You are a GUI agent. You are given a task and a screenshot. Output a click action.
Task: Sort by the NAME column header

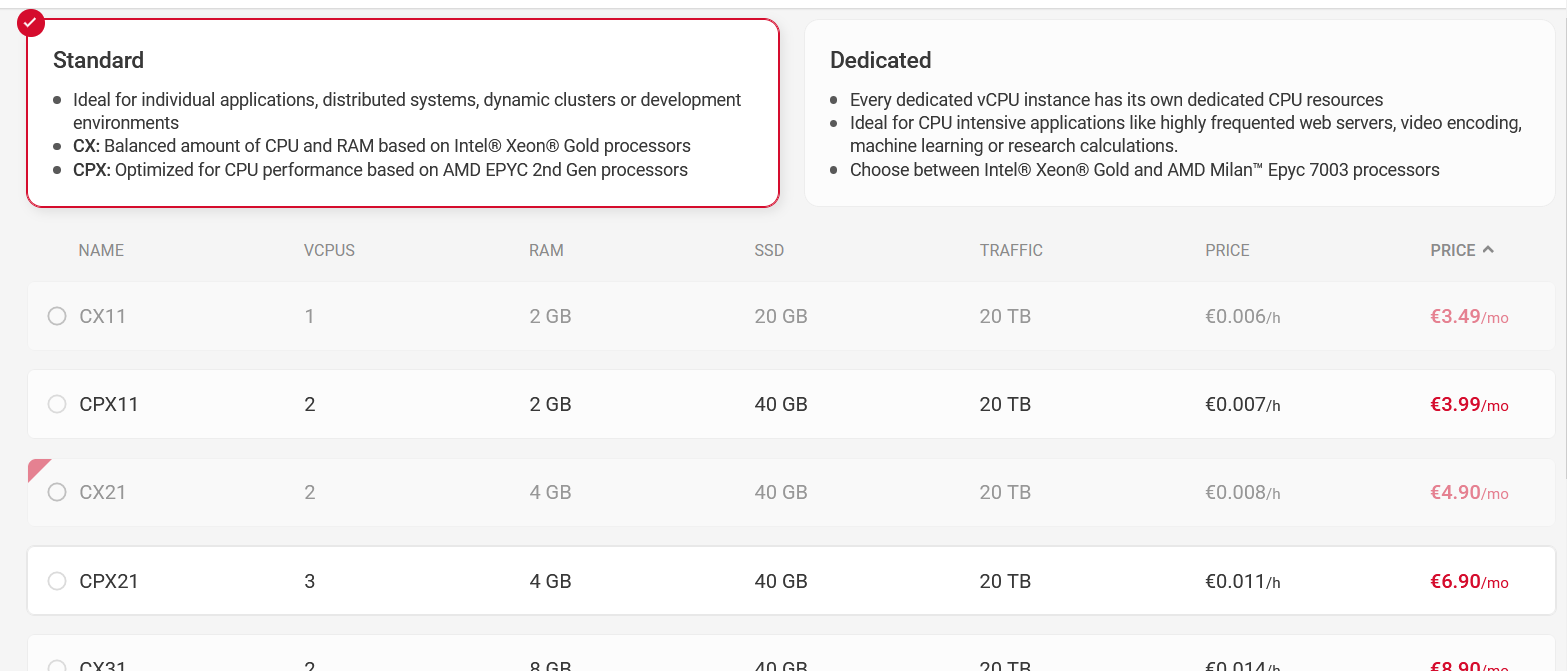101,251
